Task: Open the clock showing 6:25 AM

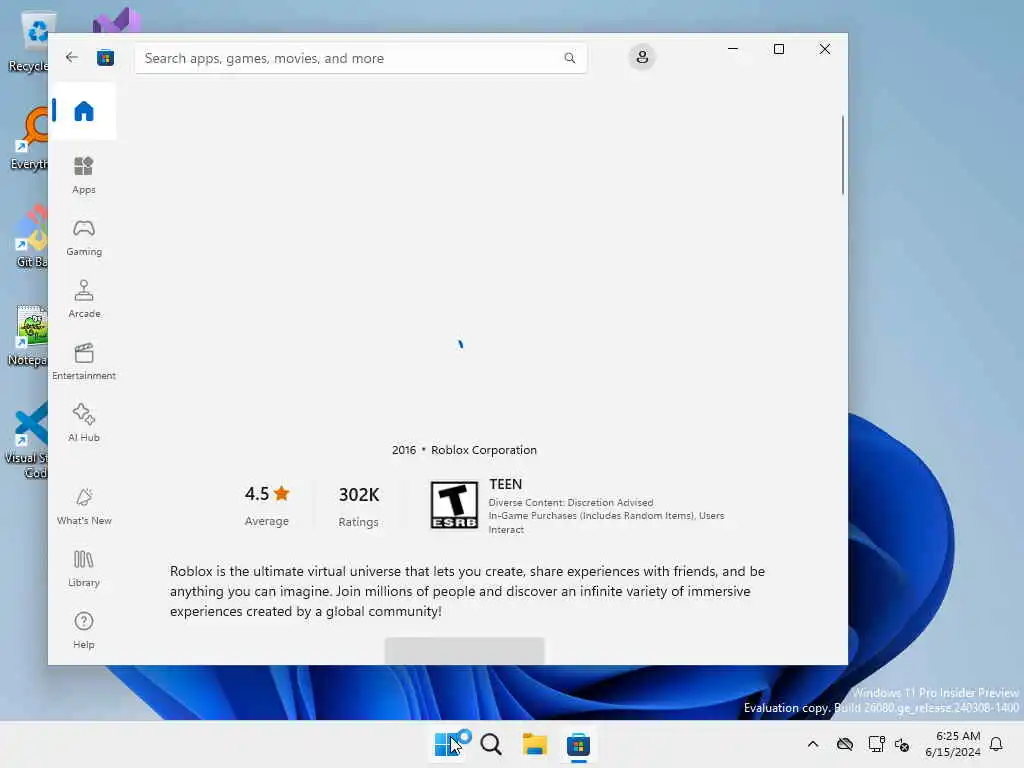Action: [x=952, y=744]
